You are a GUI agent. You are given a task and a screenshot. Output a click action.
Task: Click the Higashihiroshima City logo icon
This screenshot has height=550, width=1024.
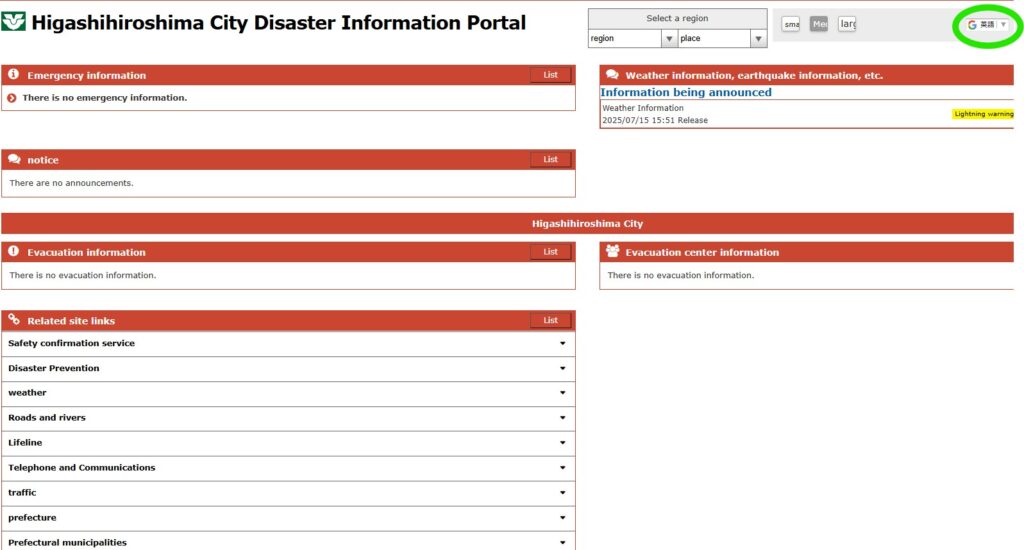14,22
